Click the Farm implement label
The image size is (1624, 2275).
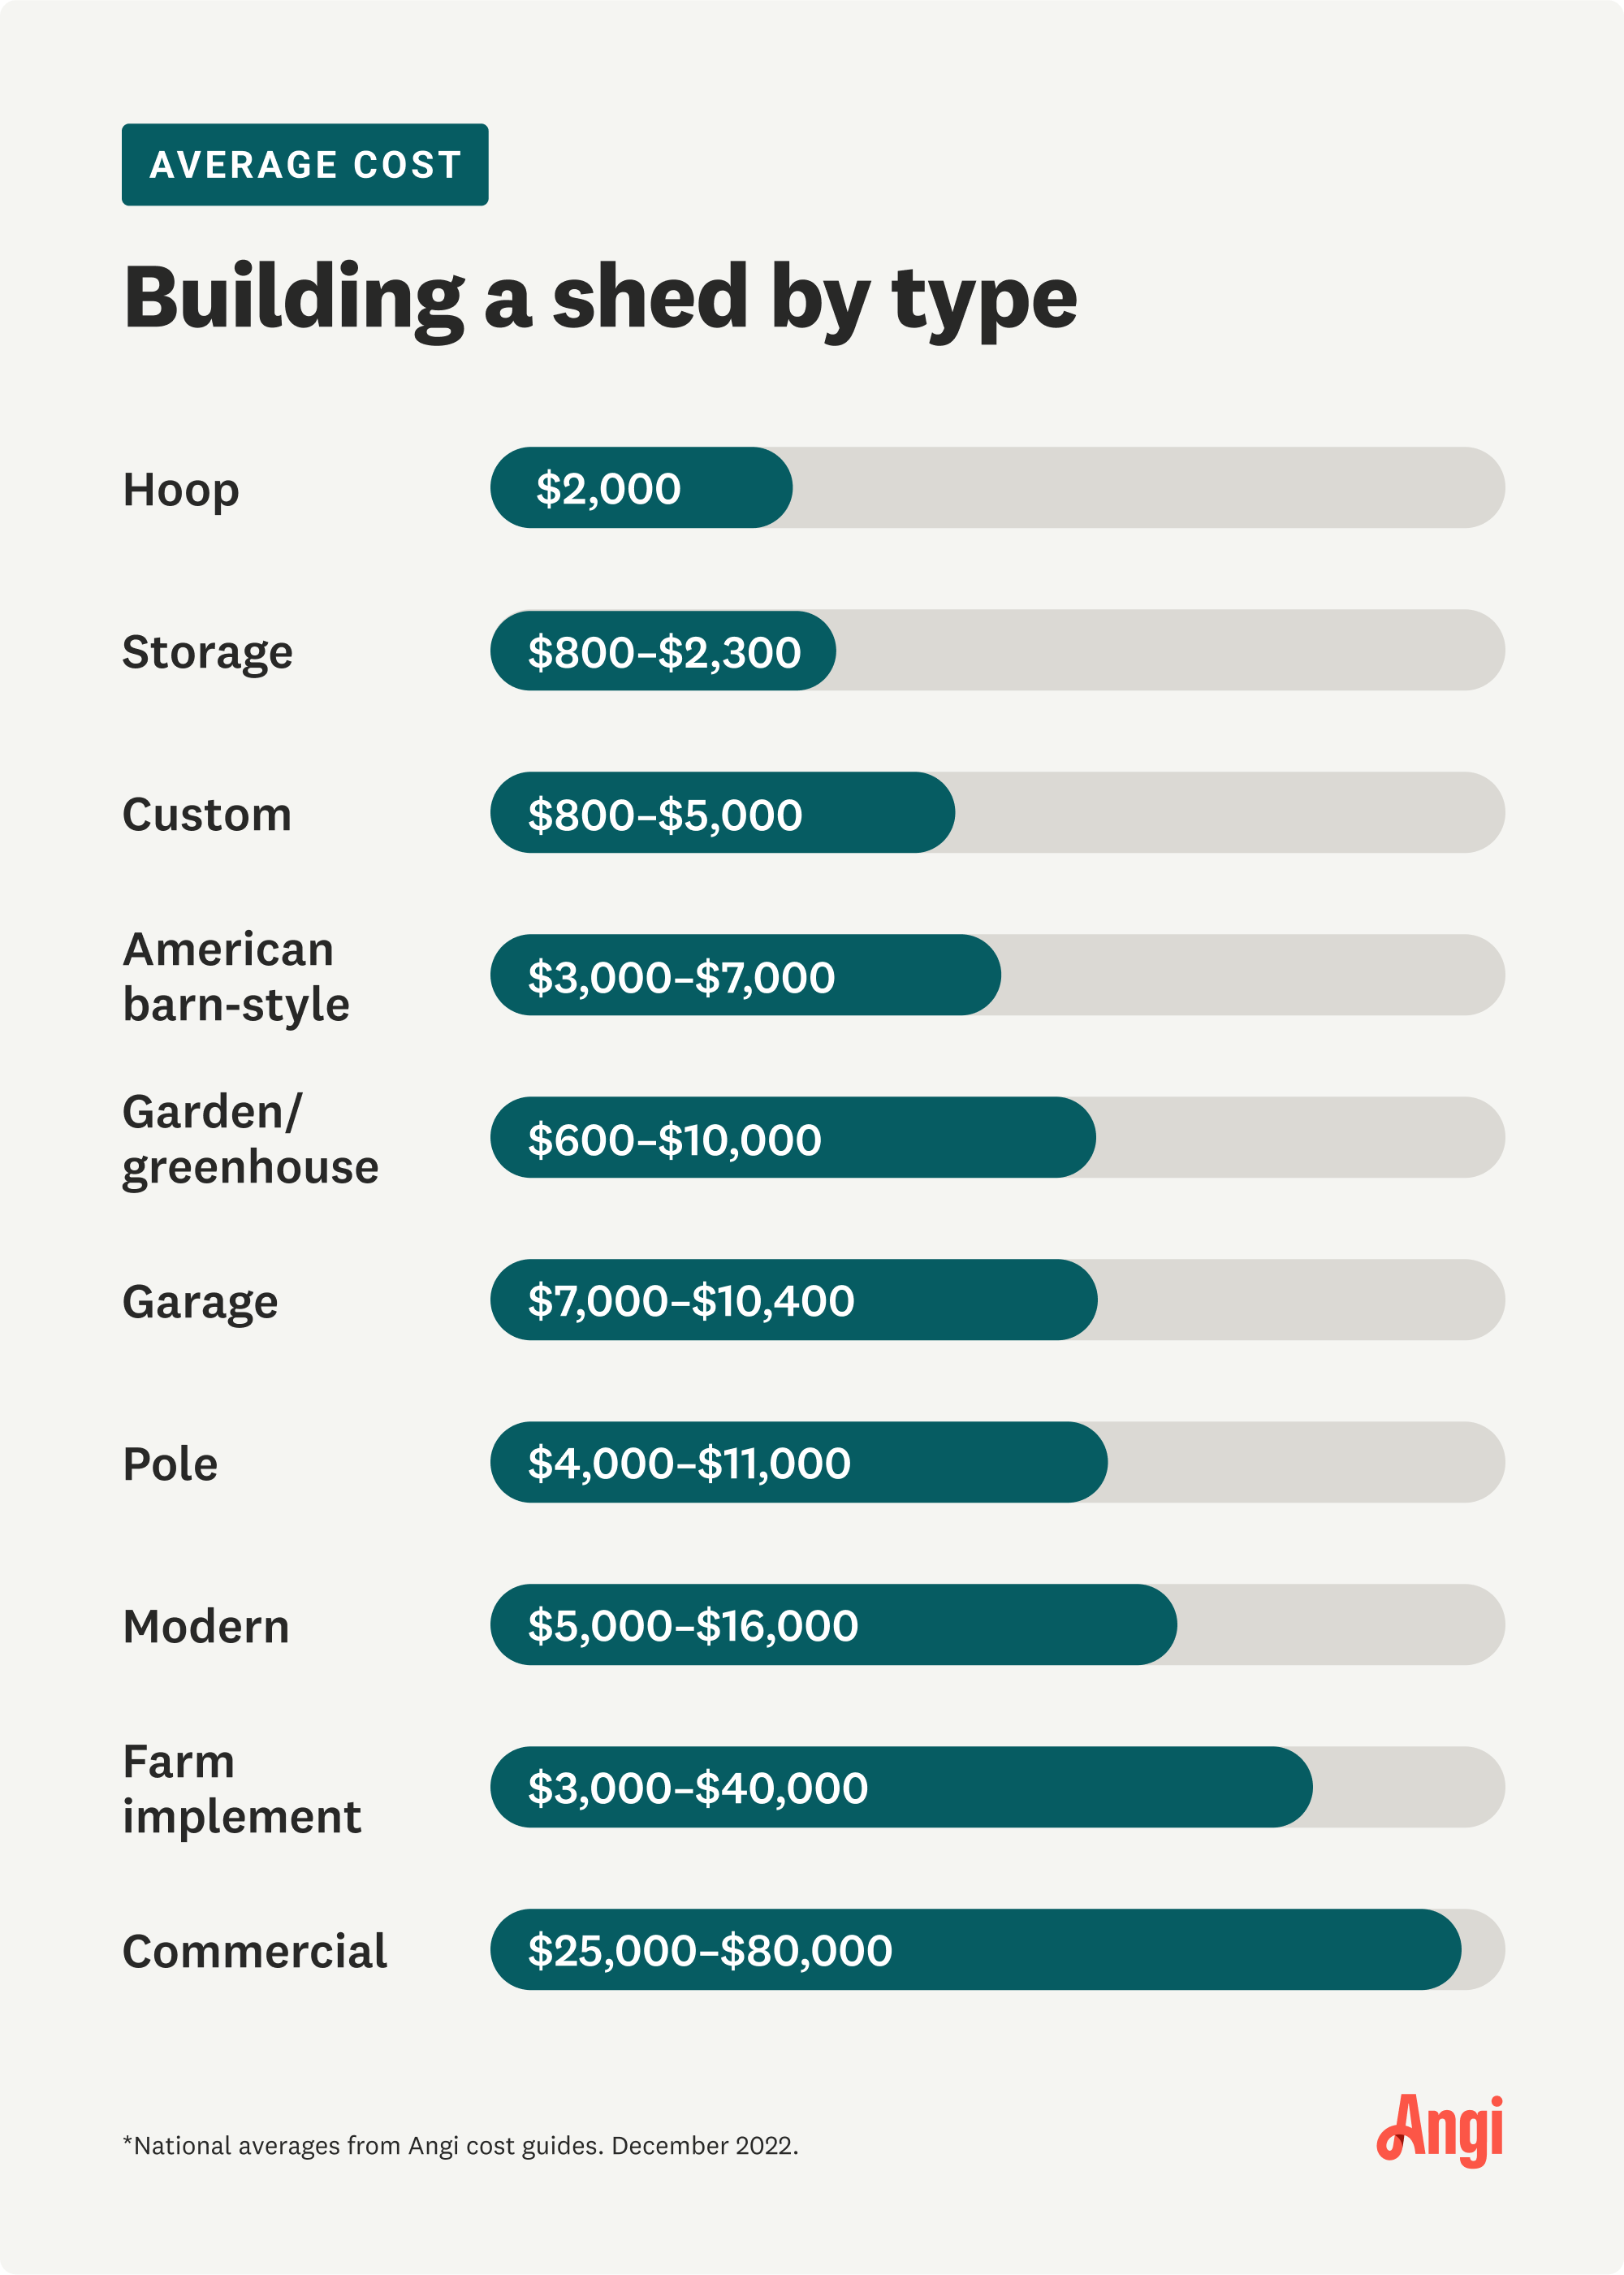(241, 1789)
